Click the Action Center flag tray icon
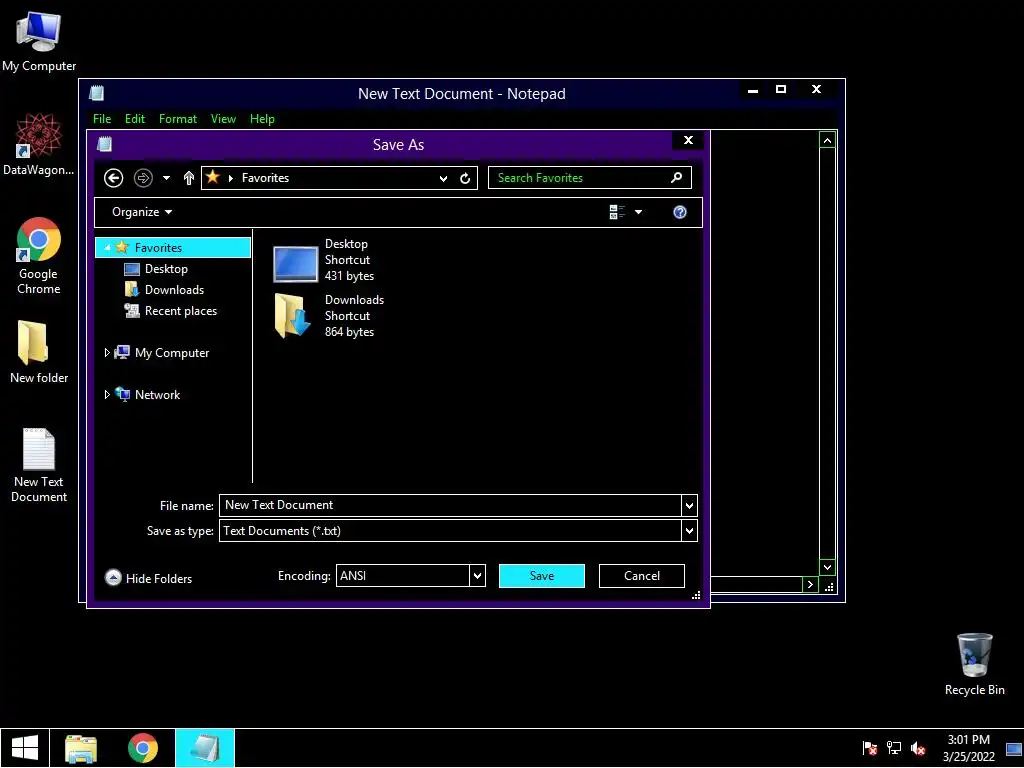Image resolution: width=1024 pixels, height=768 pixels. (x=869, y=748)
